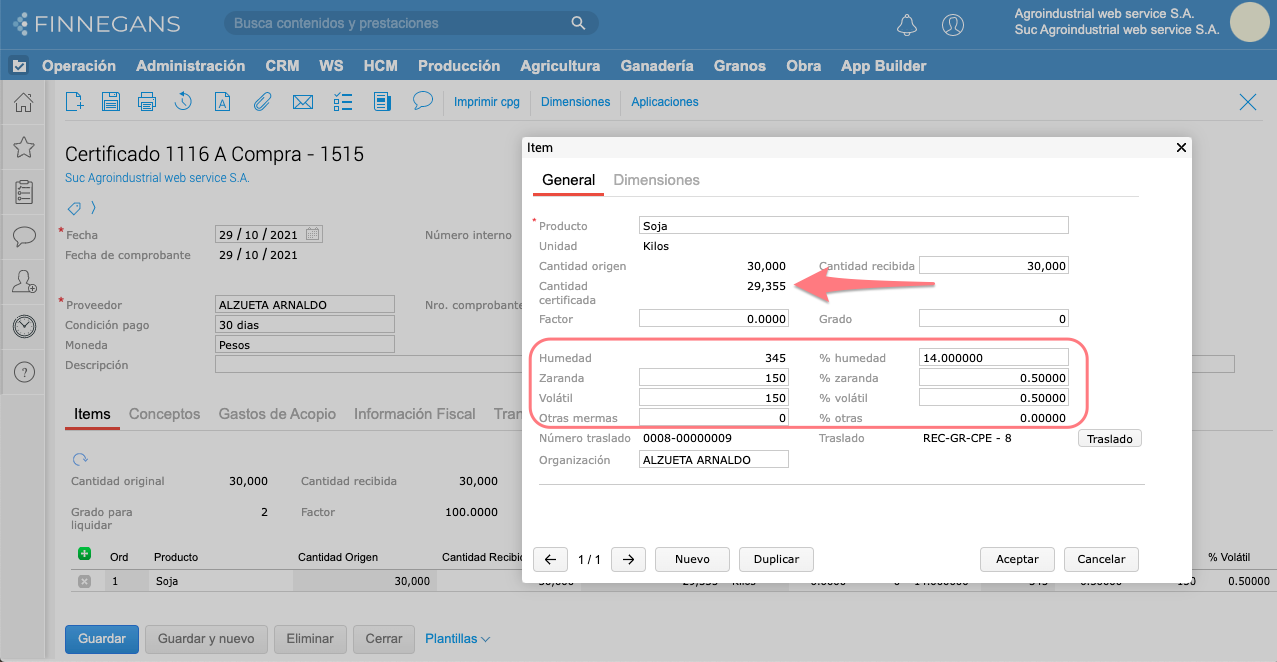Open notifications bell icon

pyautogui.click(x=907, y=25)
